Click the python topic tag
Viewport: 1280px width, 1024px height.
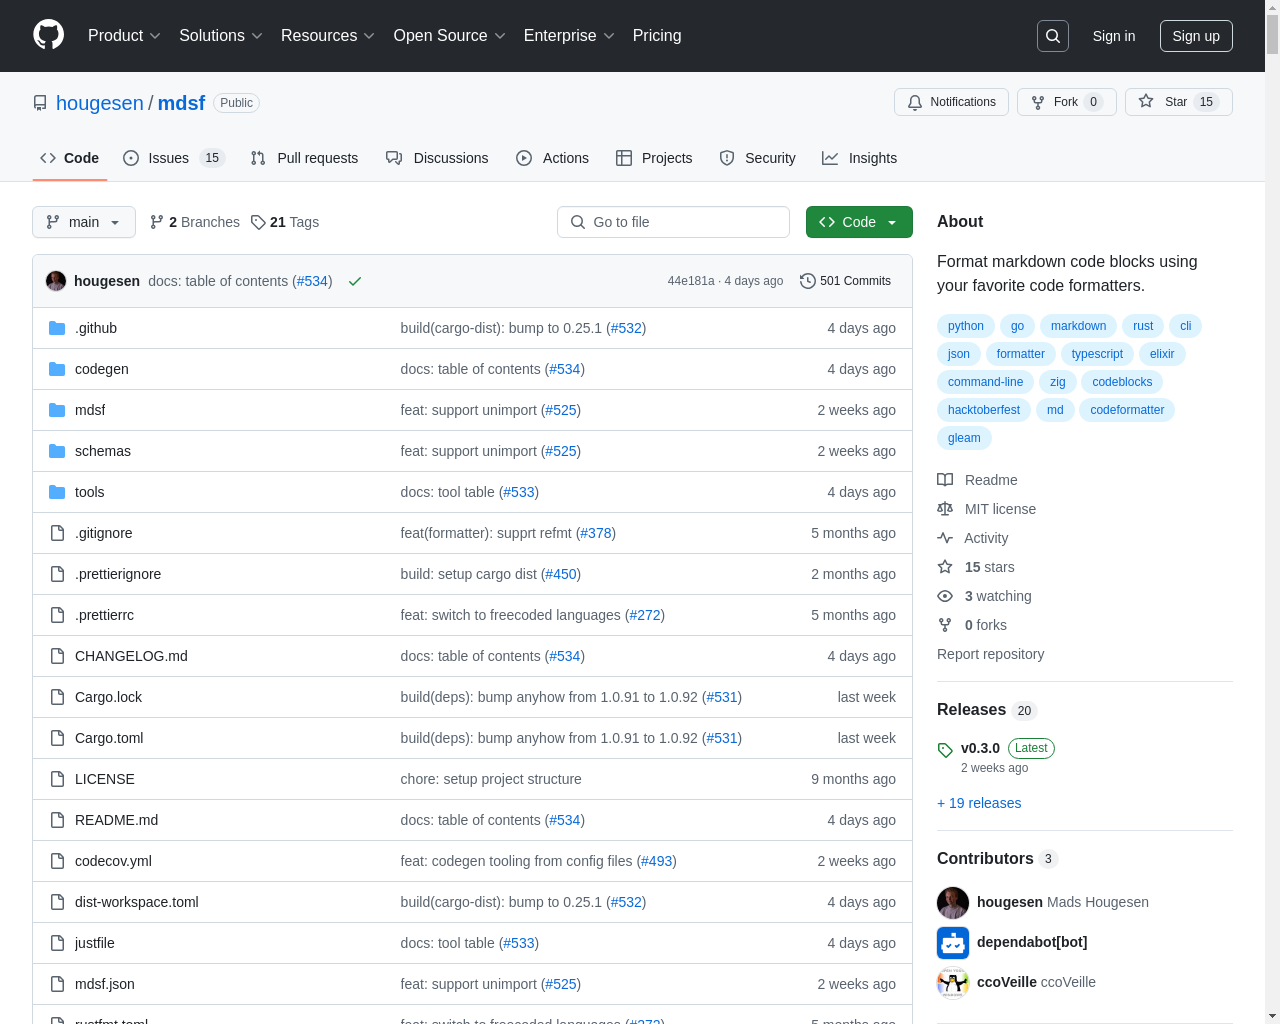[x=966, y=326]
